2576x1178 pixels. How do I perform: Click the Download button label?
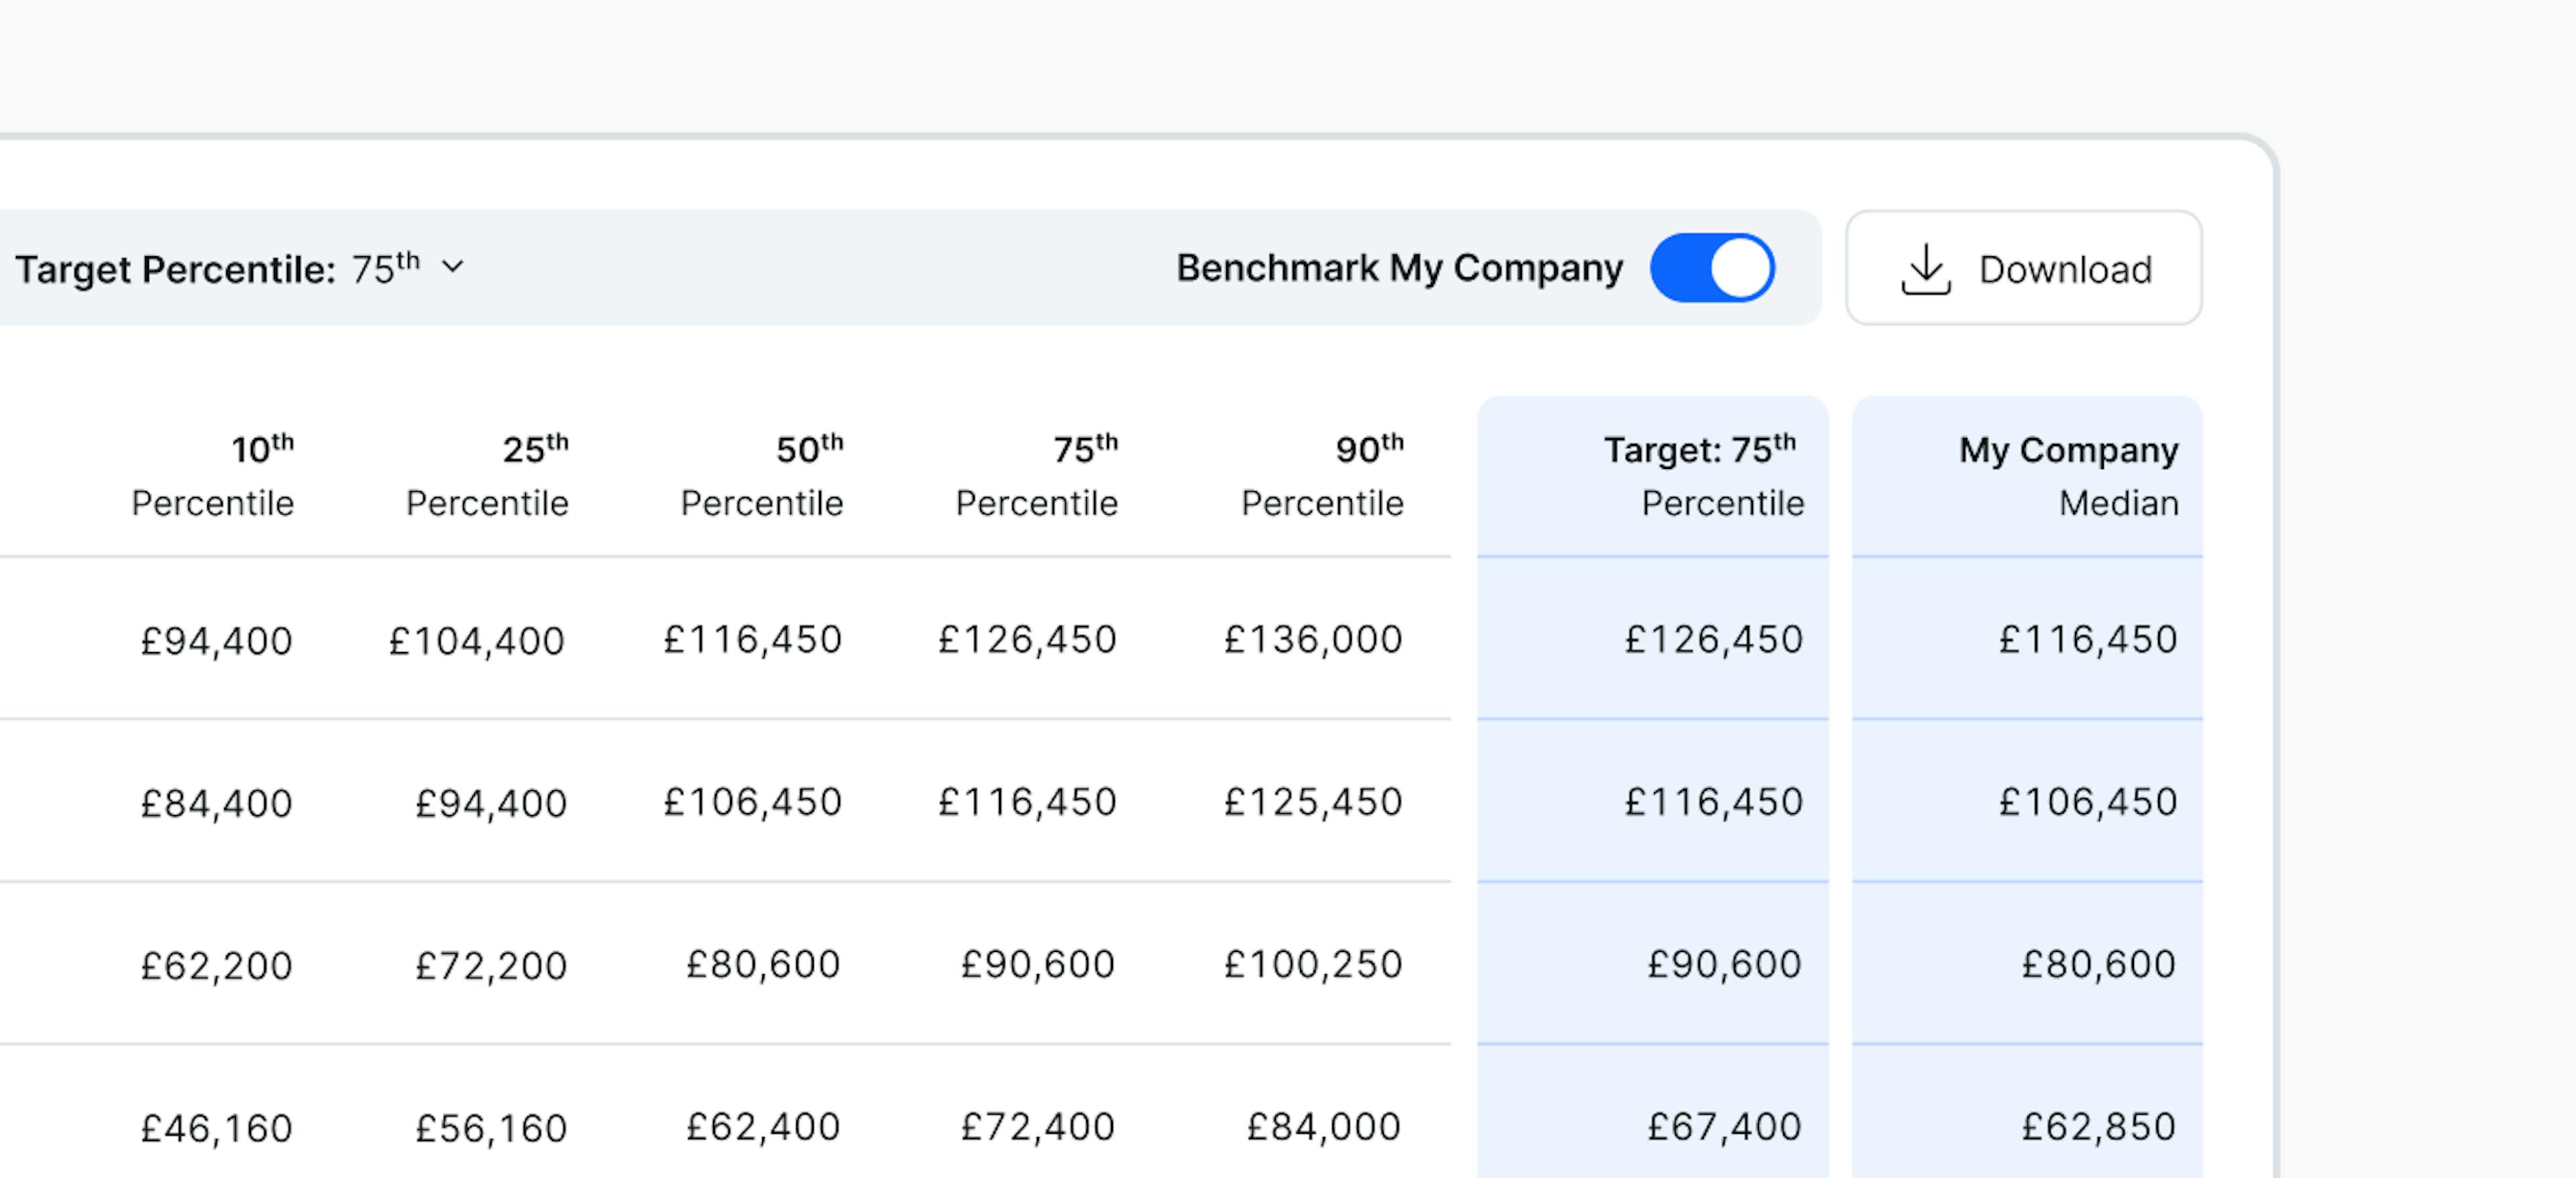(x=2065, y=269)
